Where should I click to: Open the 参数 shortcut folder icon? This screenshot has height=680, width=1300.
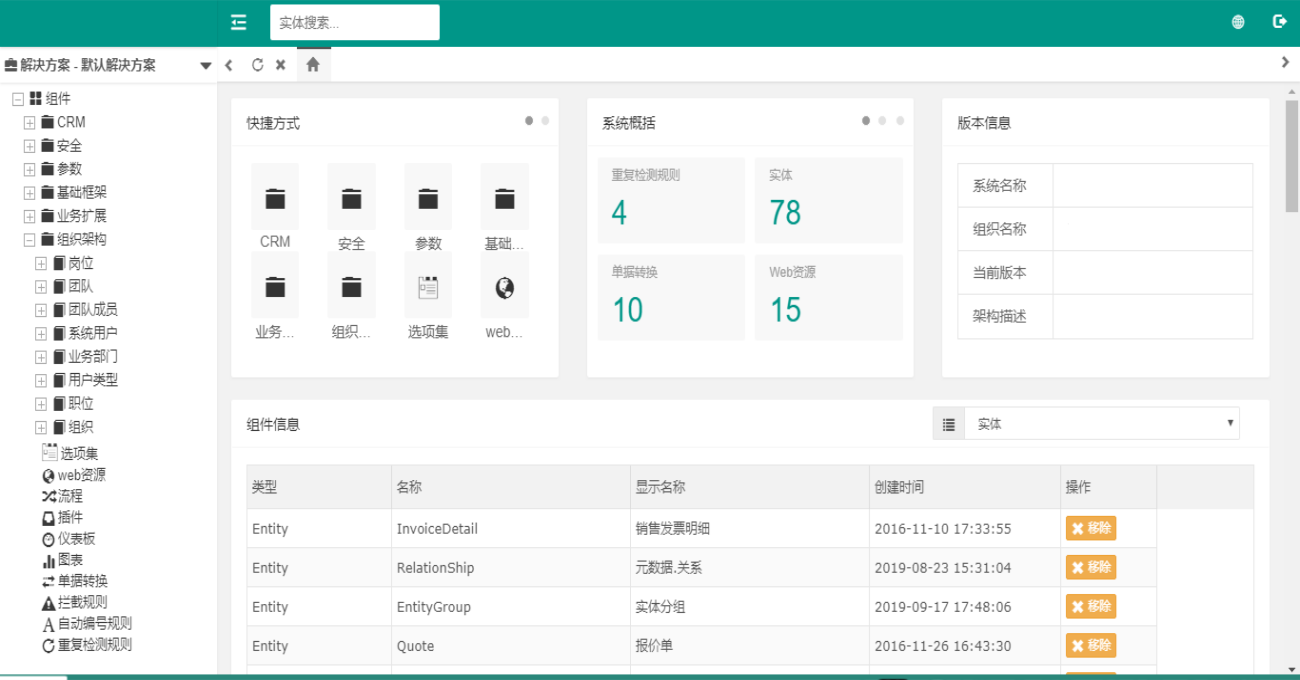[x=428, y=198]
